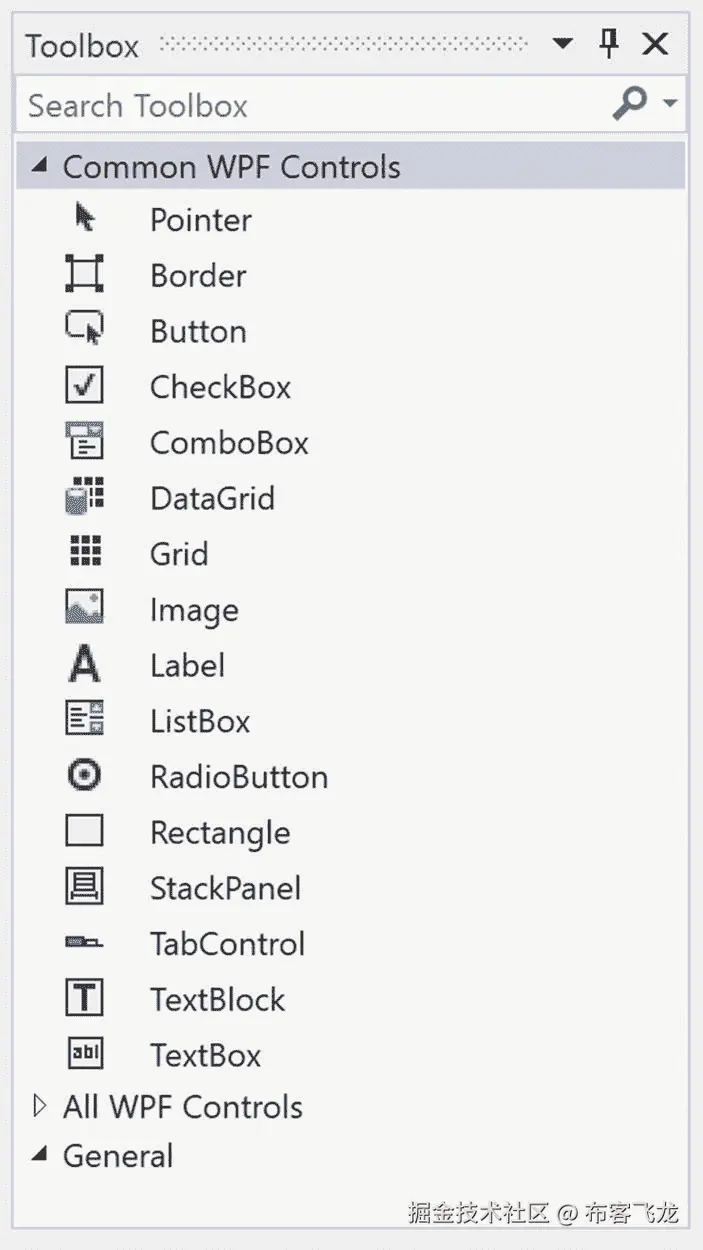This screenshot has width=703, height=1250.
Task: Select the Grid item label
Action: [179, 554]
